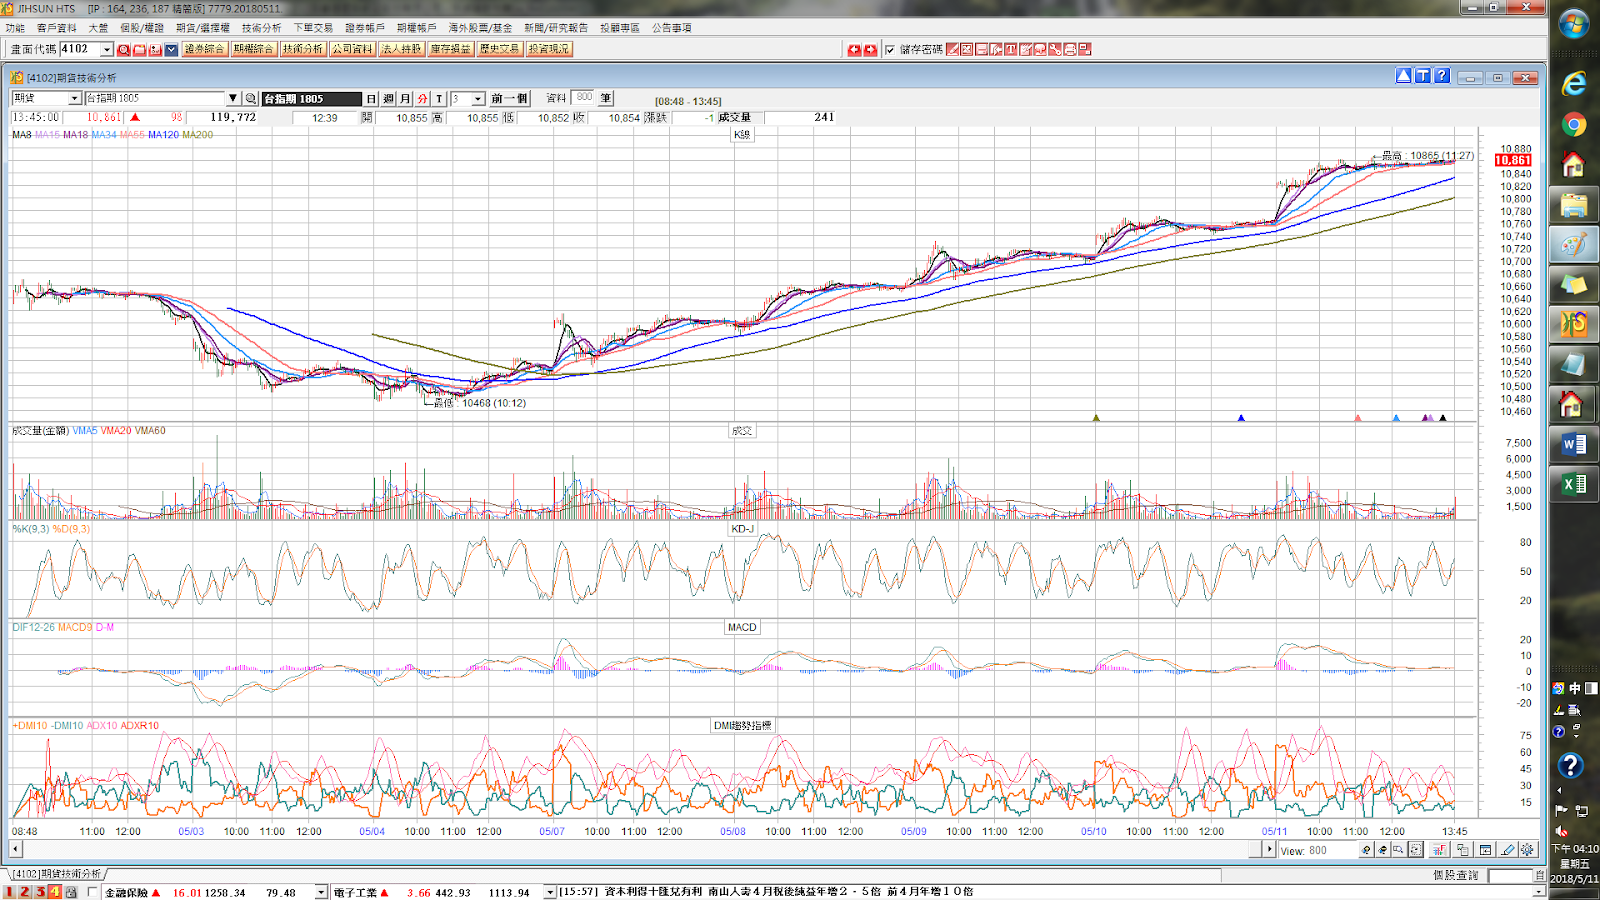Click the red save-screen icon in toolbar
The image size is (1600, 900).
155,49
